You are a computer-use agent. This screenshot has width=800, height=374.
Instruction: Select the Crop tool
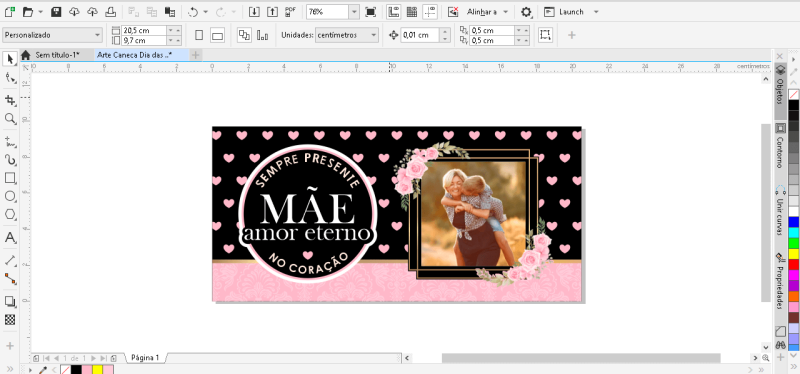pyautogui.click(x=10, y=100)
